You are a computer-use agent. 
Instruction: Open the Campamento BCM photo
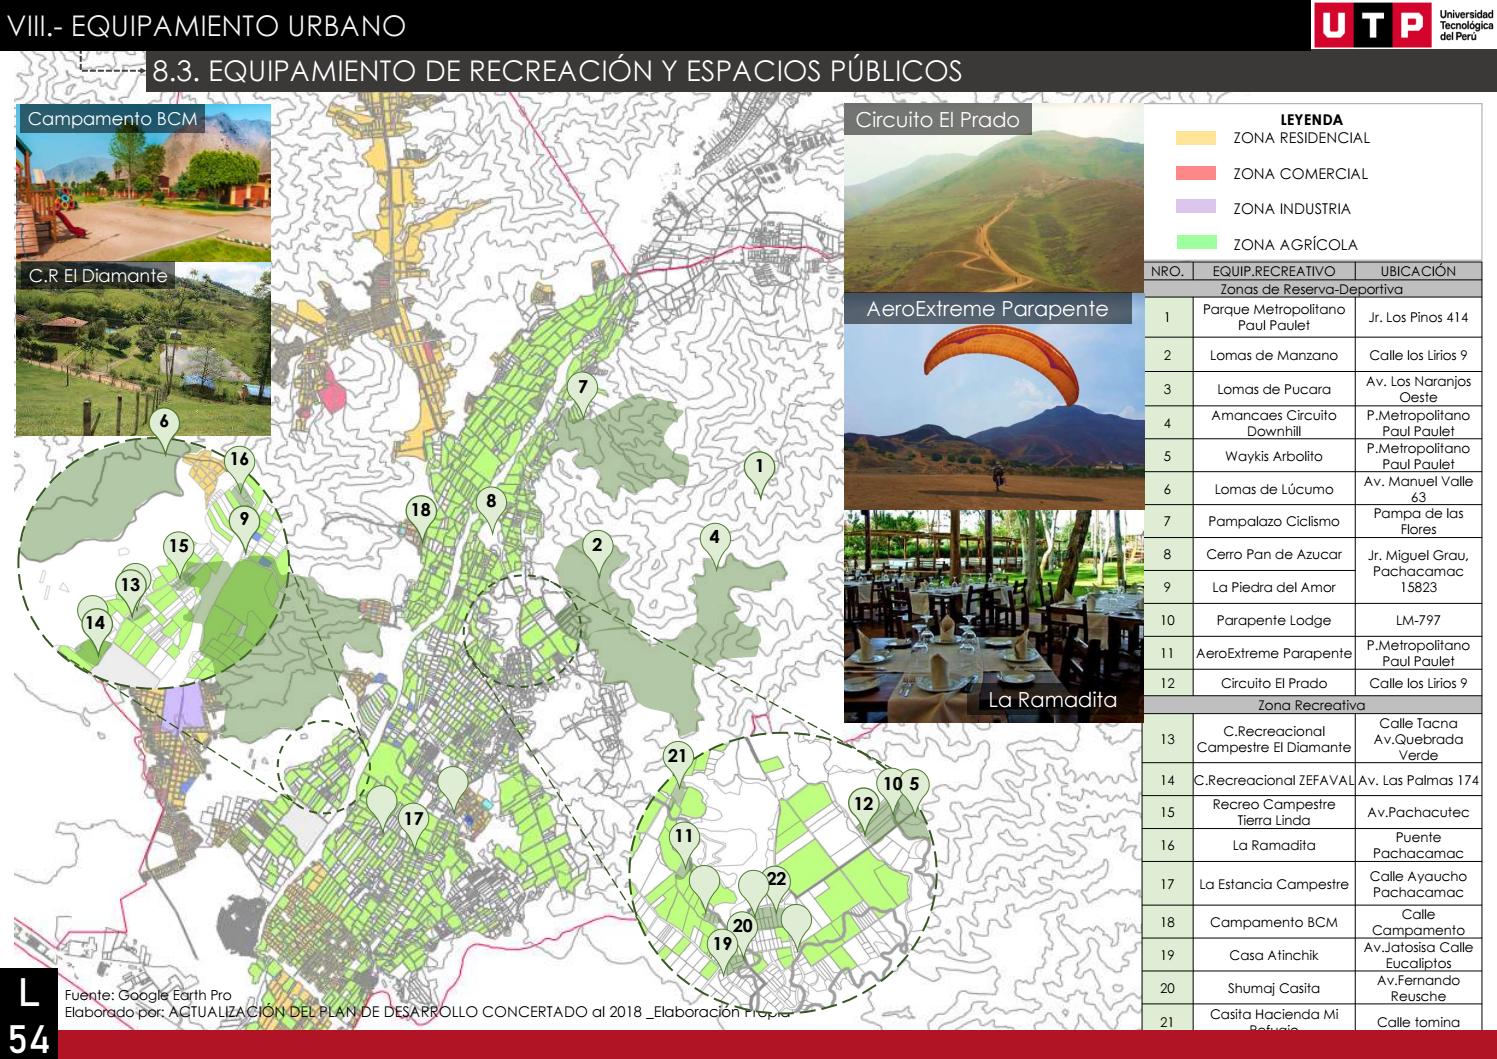pyautogui.click(x=143, y=186)
